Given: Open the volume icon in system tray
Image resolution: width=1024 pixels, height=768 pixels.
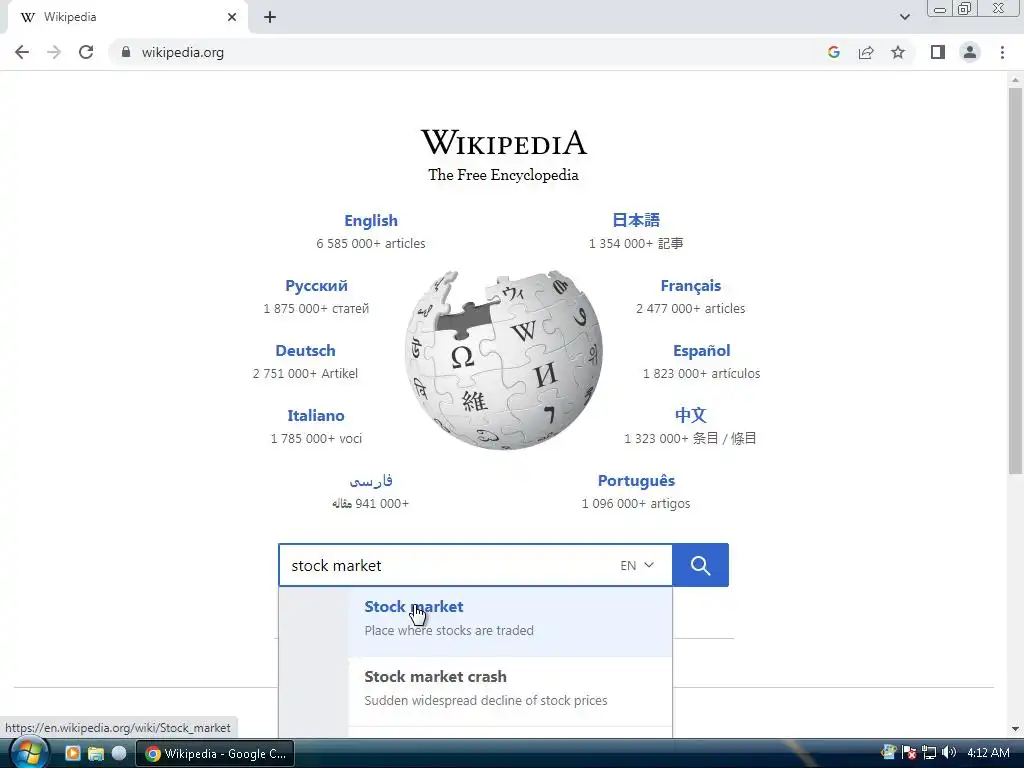Looking at the screenshot, I should 949,752.
